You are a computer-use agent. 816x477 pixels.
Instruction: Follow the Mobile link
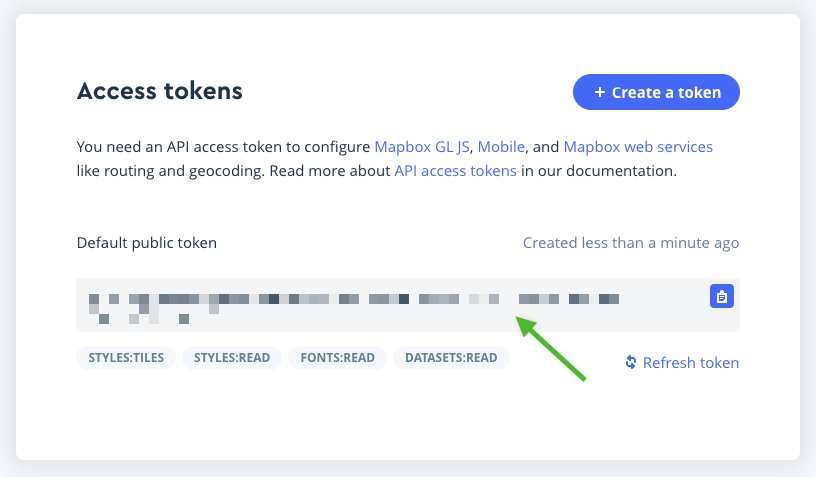(501, 146)
